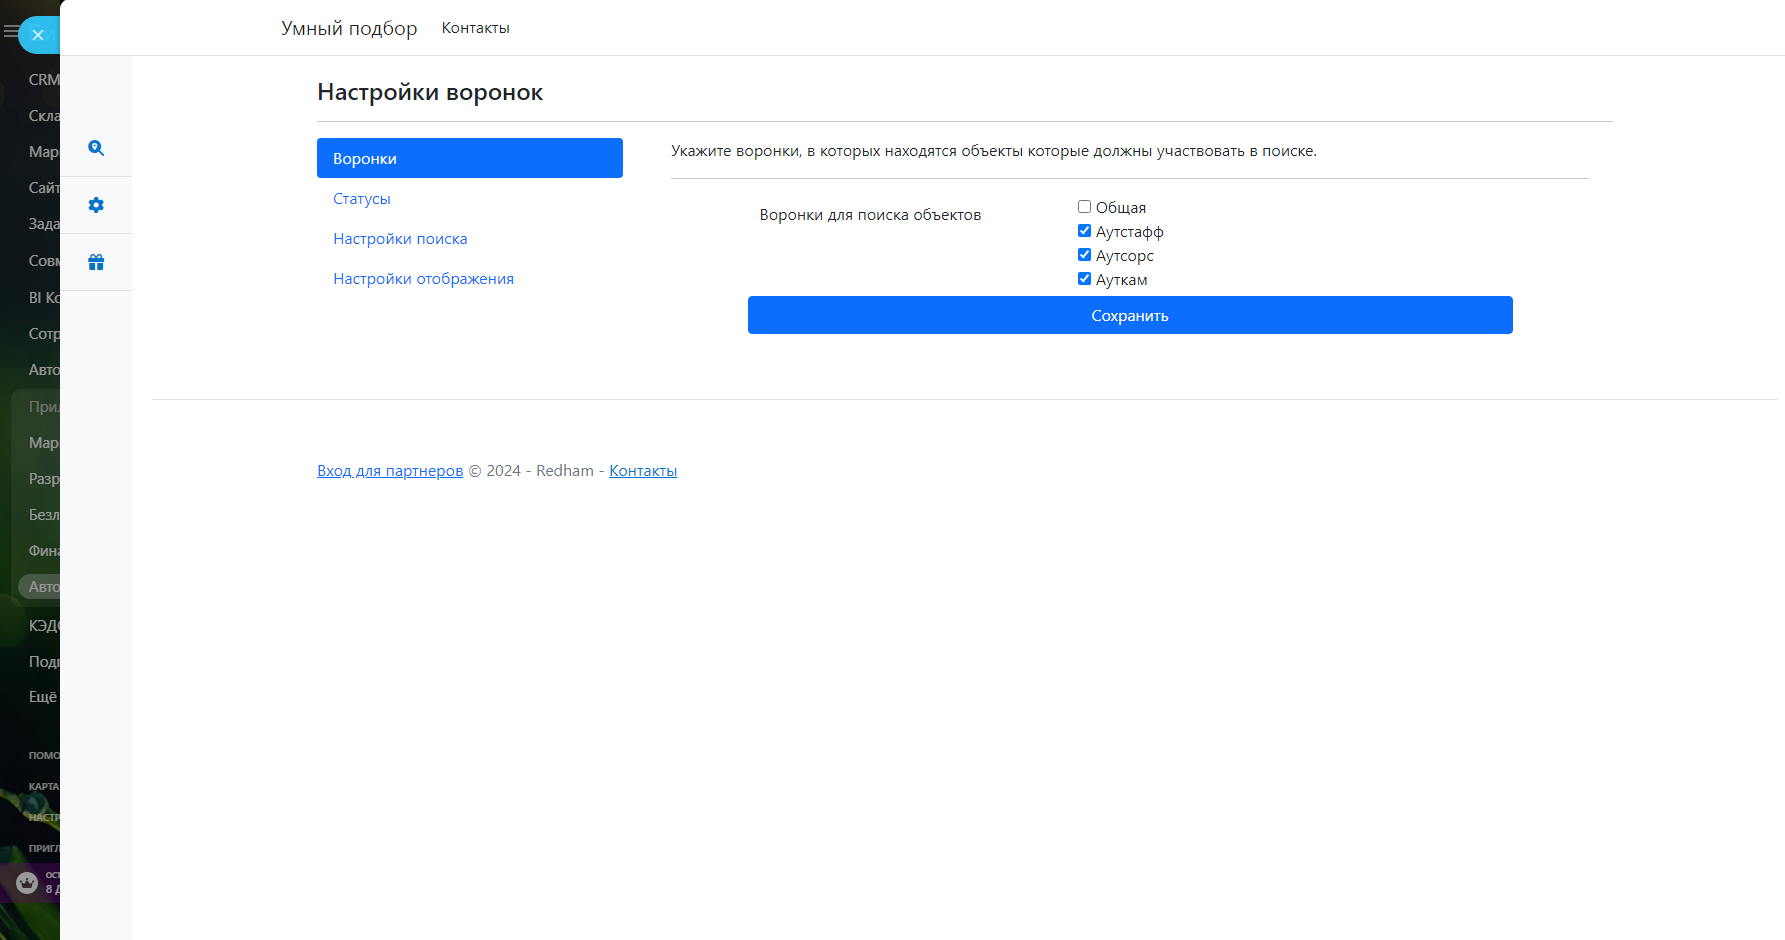Click the crown icon in the sidebar
The height and width of the screenshot is (940, 1785).
[x=27, y=883]
